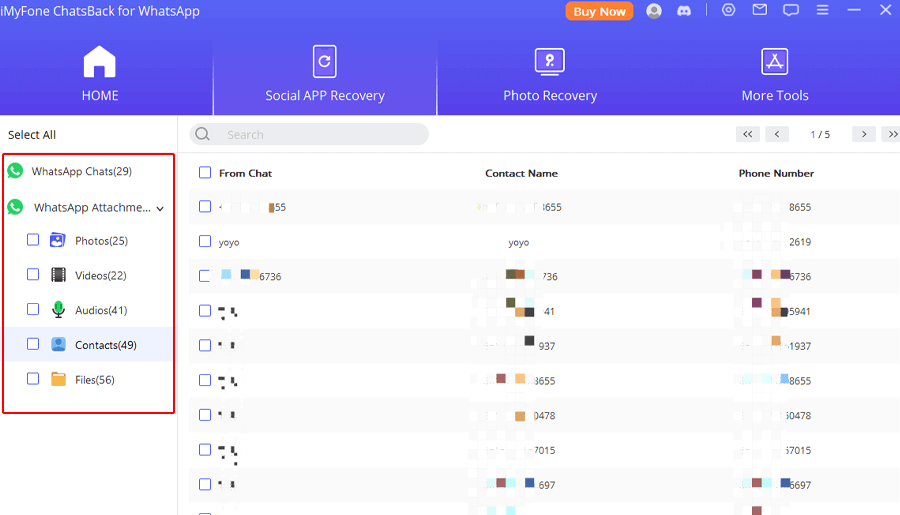The image size is (900, 515).
Task: Open the More Tools tab
Action: [x=774, y=76]
